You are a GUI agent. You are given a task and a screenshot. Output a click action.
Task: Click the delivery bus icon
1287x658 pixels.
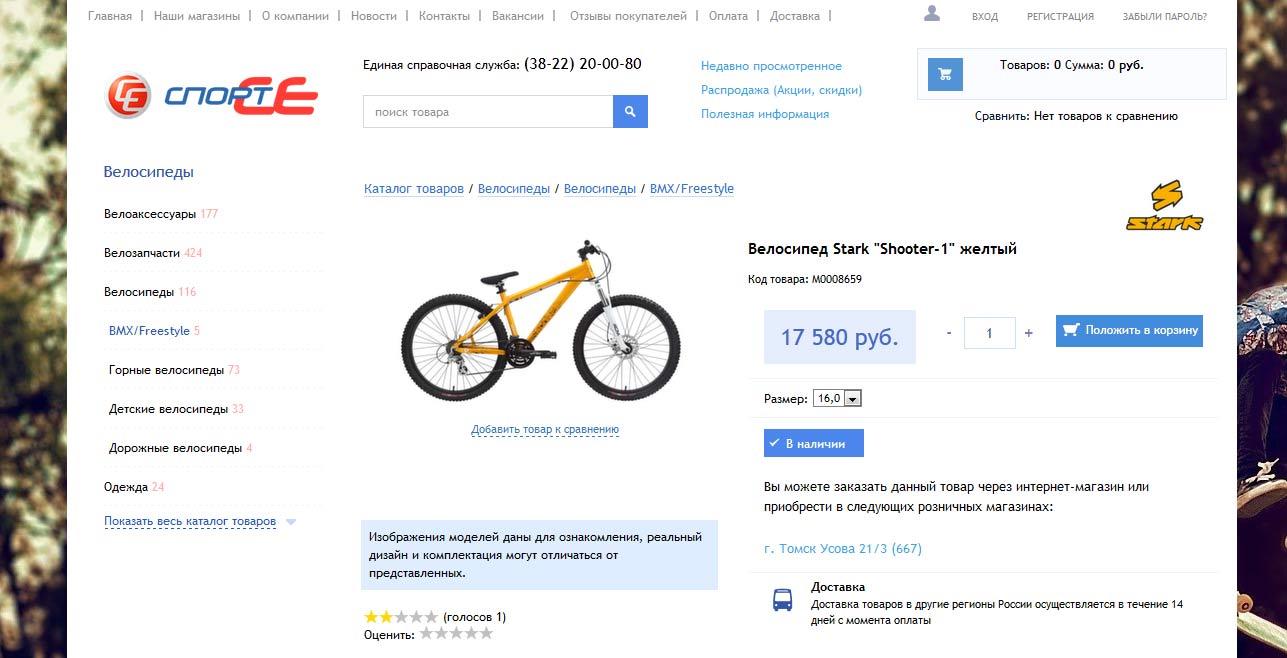coord(783,599)
